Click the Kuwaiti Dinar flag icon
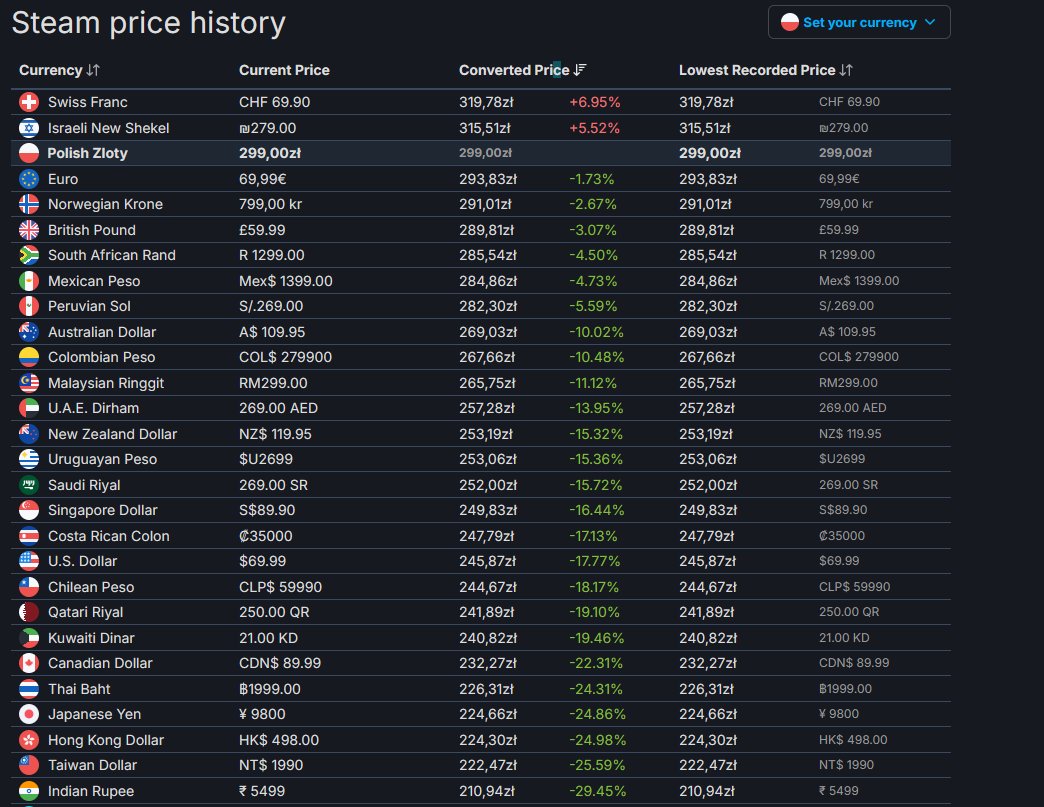Viewport: 1044px width, 807px height. click(x=29, y=638)
